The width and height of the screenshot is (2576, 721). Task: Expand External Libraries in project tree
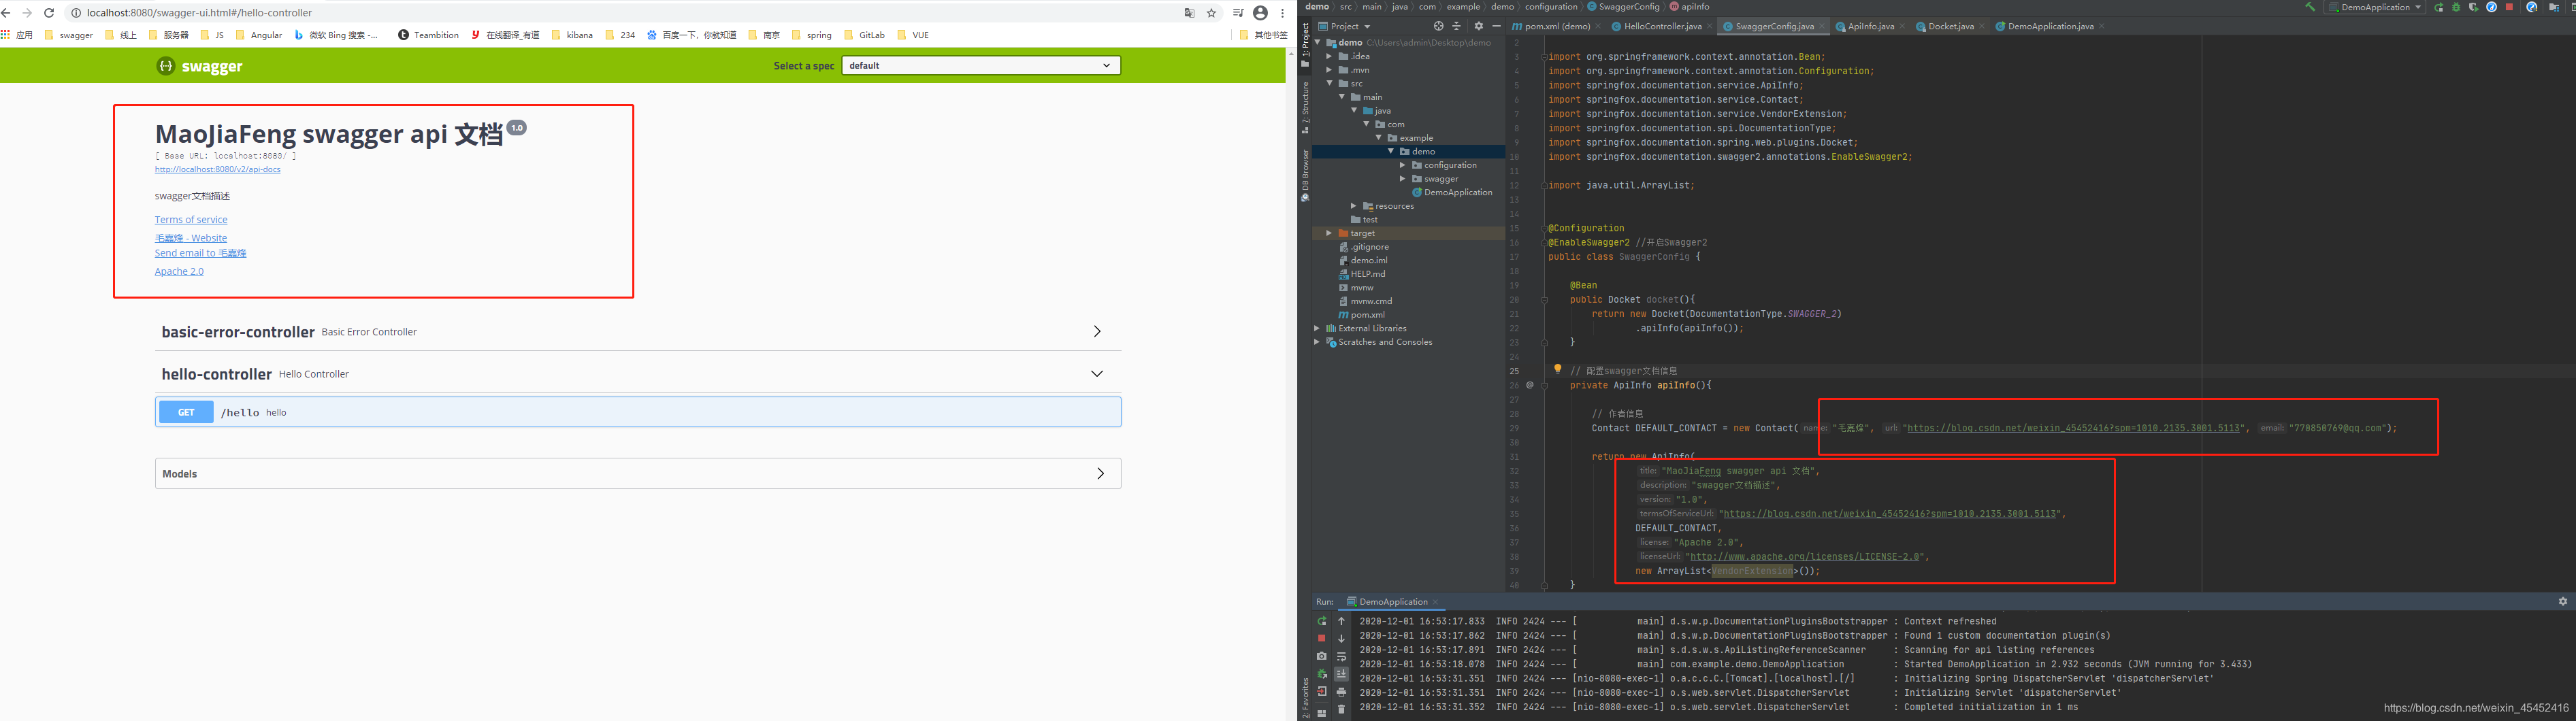(x=1317, y=328)
